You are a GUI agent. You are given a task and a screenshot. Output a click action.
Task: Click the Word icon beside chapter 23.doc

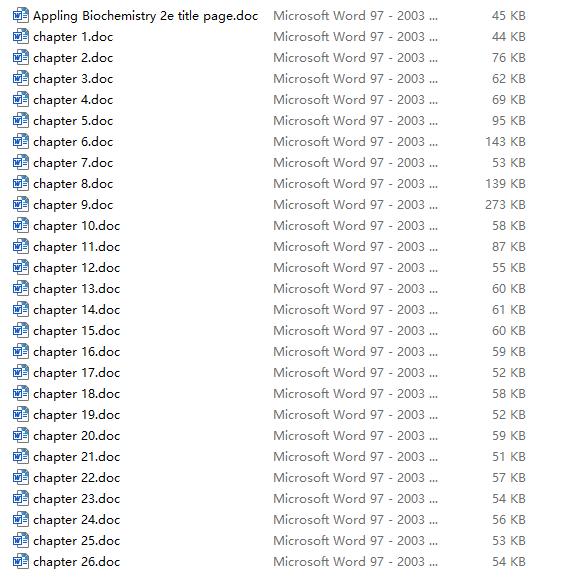21,498
